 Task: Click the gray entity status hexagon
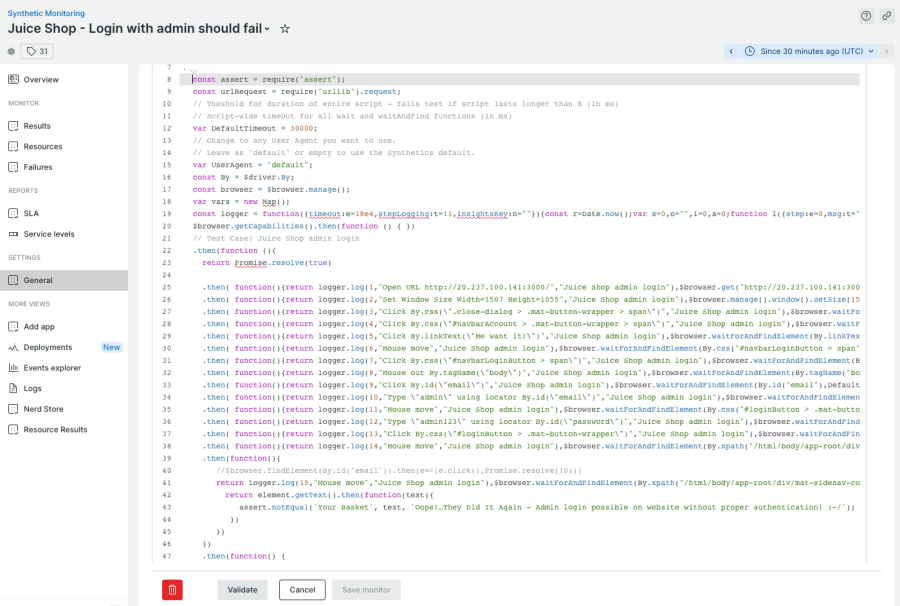coord(11,51)
